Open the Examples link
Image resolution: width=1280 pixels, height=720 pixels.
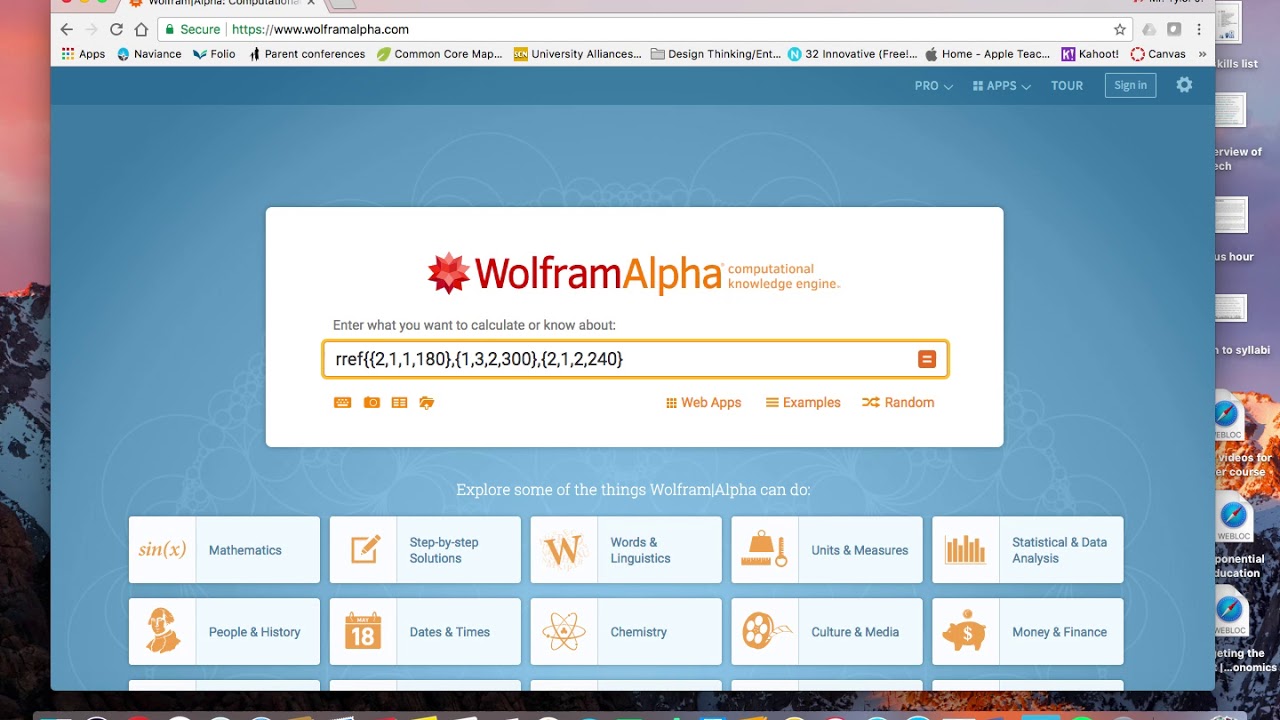tap(803, 402)
